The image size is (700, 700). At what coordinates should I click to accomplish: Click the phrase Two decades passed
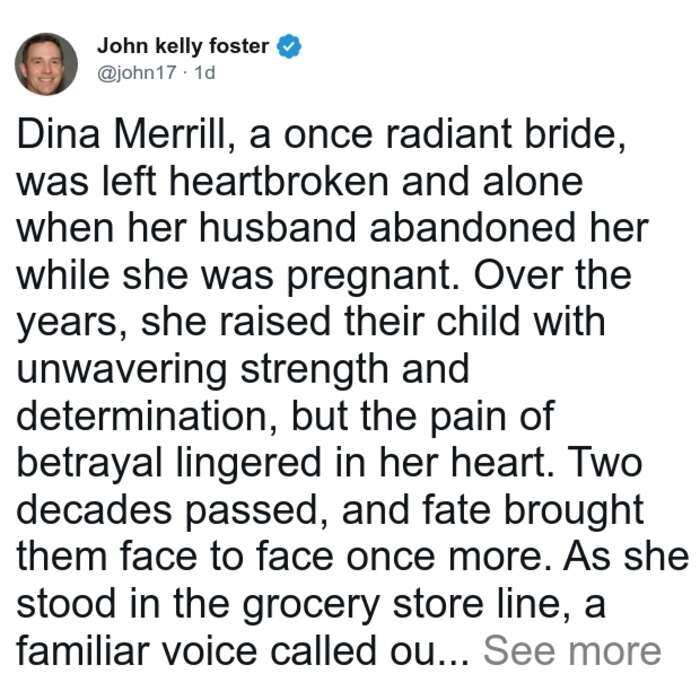point(329,487)
